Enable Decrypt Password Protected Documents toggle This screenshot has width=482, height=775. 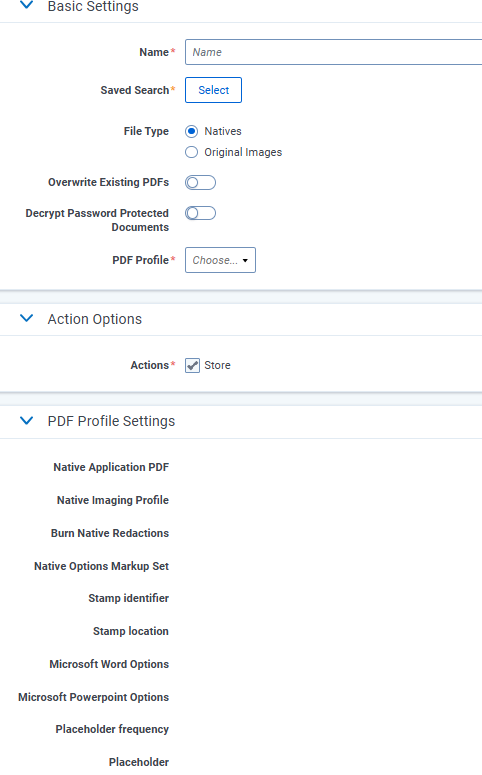pos(200,213)
